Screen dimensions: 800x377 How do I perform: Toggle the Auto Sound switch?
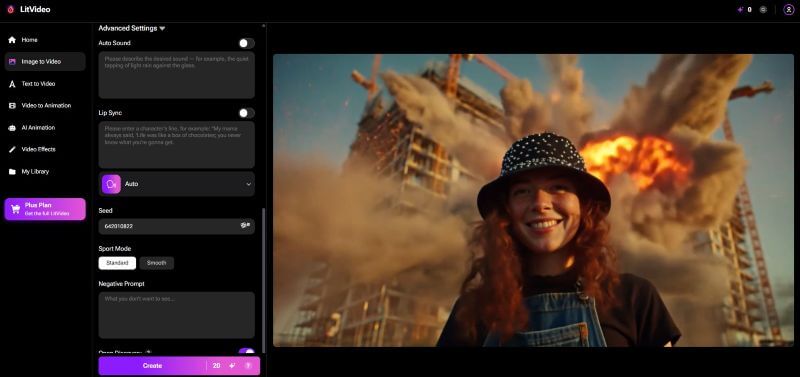(x=246, y=43)
